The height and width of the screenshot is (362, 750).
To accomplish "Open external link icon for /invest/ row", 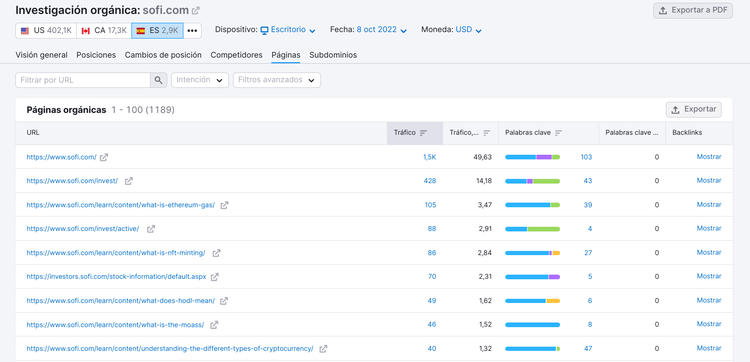I will tap(128, 181).
